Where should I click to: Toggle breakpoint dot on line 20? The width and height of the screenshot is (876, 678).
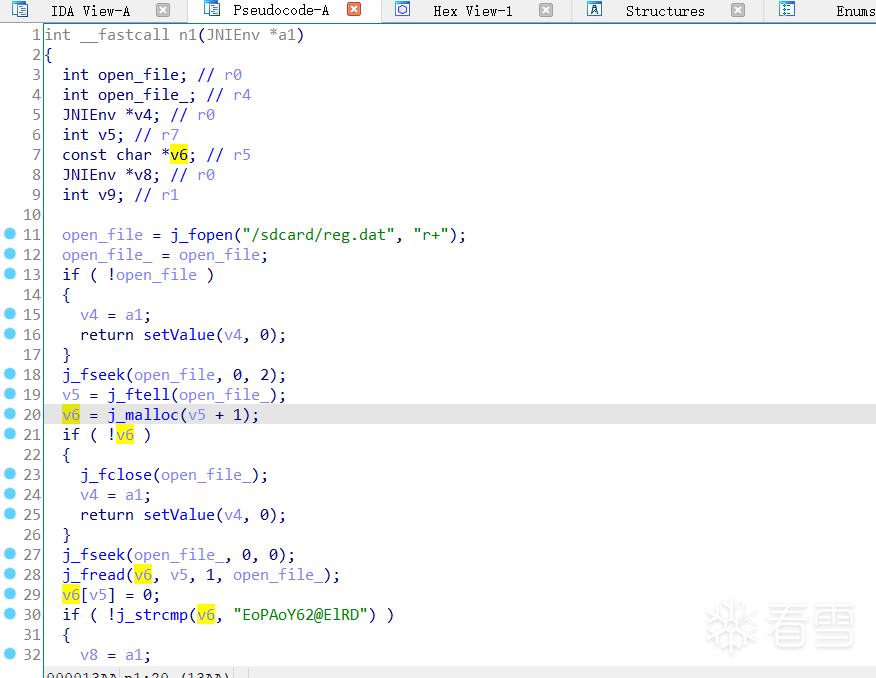click(10, 414)
